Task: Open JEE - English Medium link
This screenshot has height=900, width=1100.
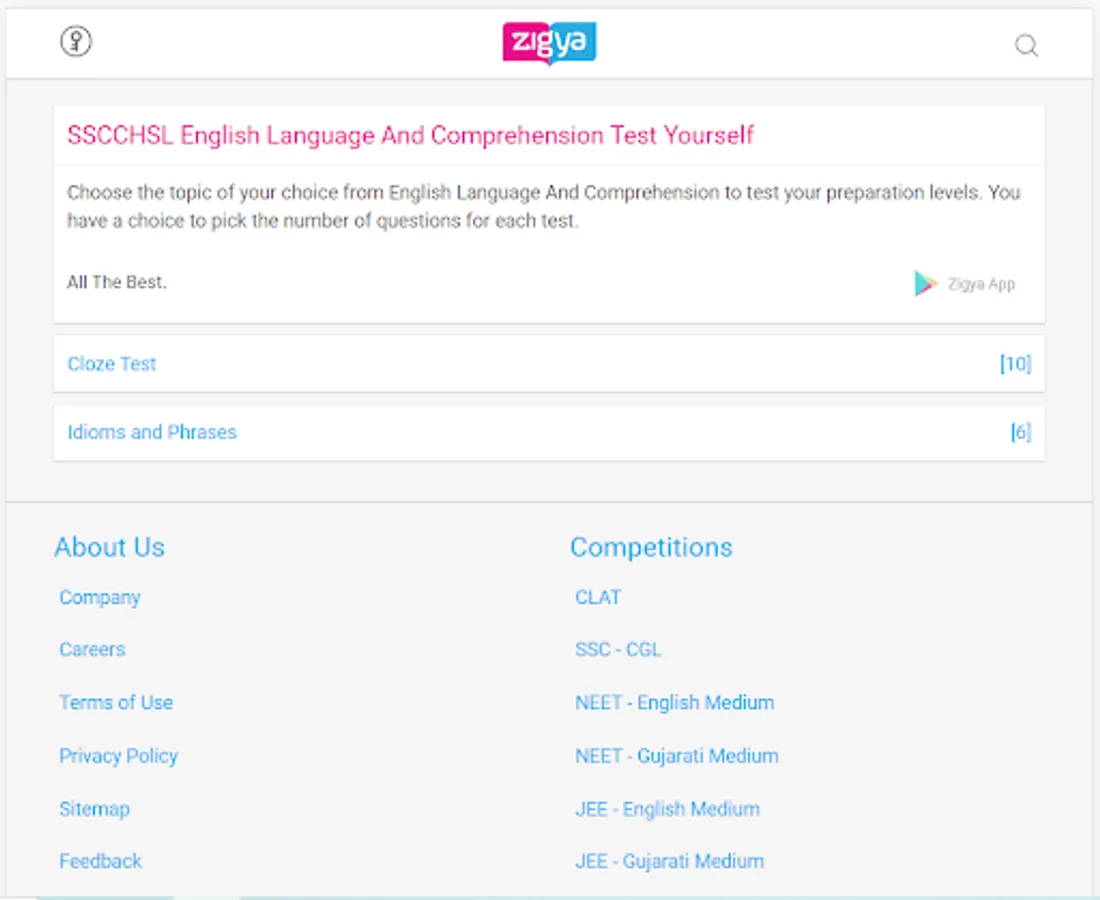Action: click(x=667, y=809)
